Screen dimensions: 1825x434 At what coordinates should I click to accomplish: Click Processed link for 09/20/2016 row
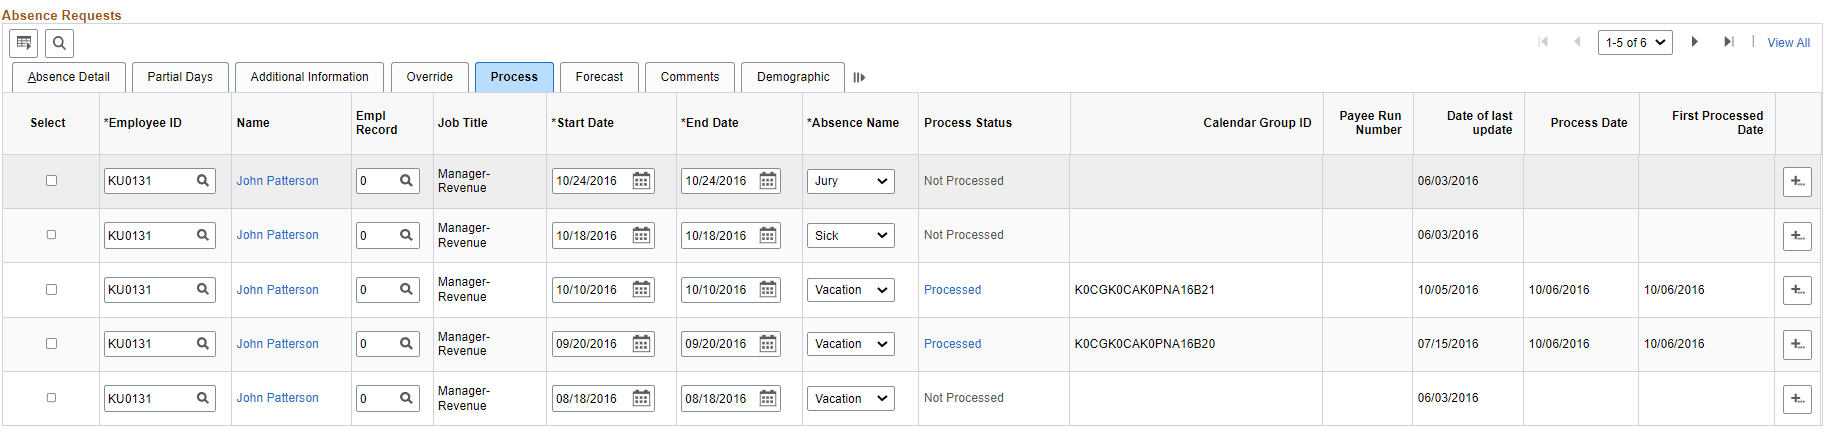(952, 344)
